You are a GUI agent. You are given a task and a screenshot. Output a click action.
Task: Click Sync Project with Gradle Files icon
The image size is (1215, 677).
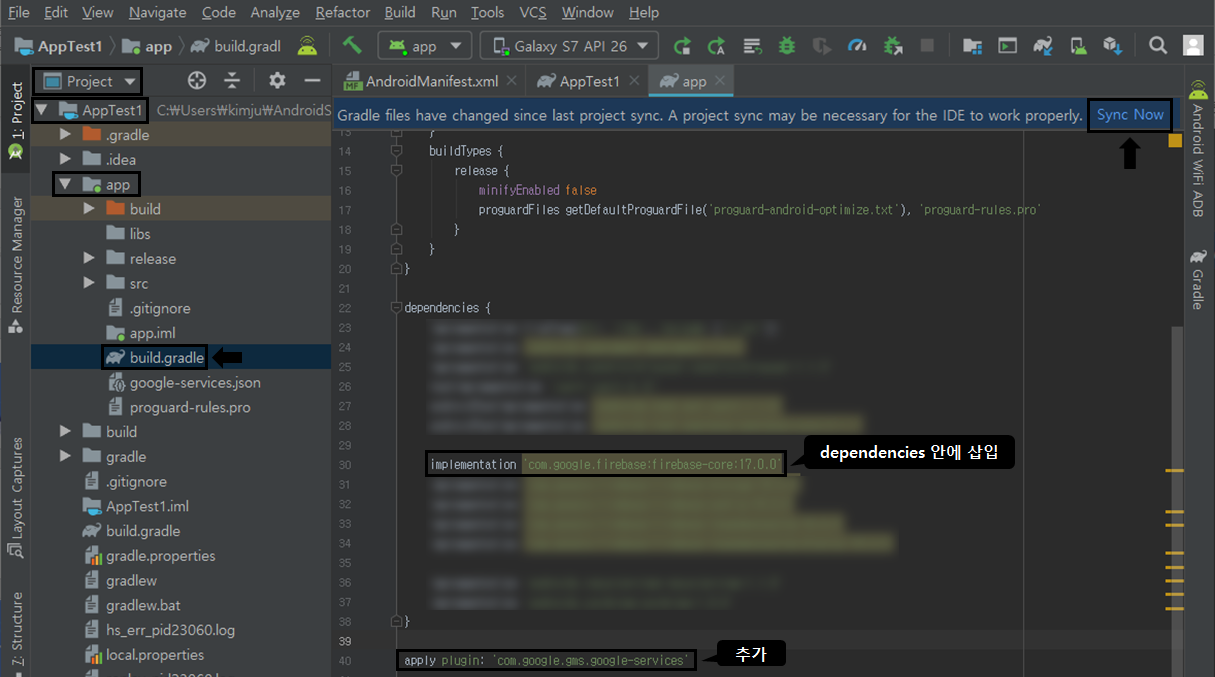(x=1044, y=46)
